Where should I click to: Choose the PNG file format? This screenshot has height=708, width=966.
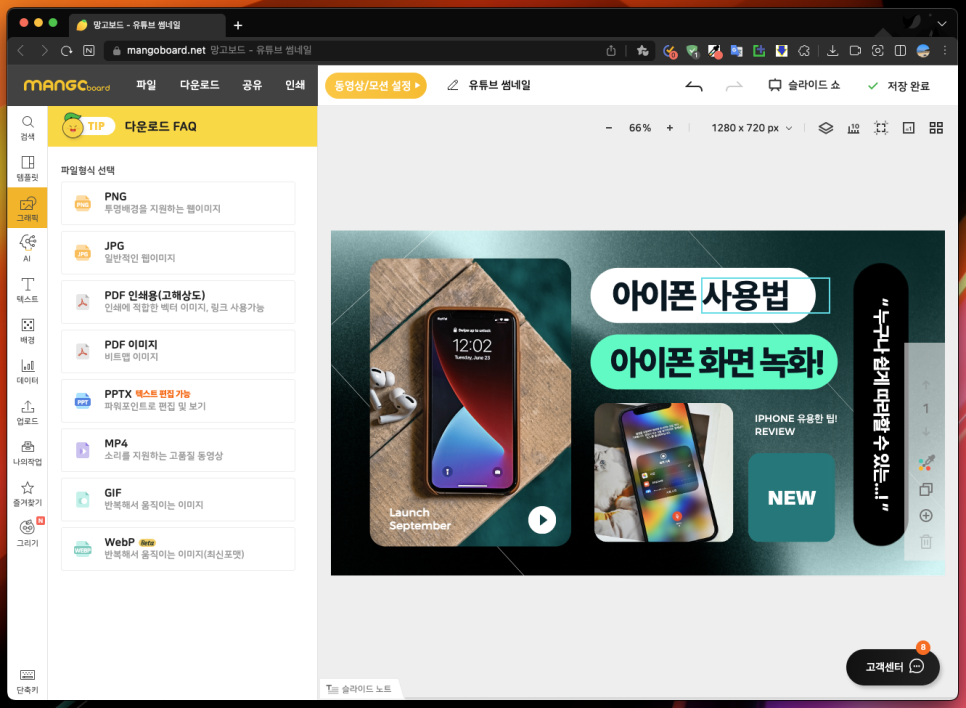point(178,203)
